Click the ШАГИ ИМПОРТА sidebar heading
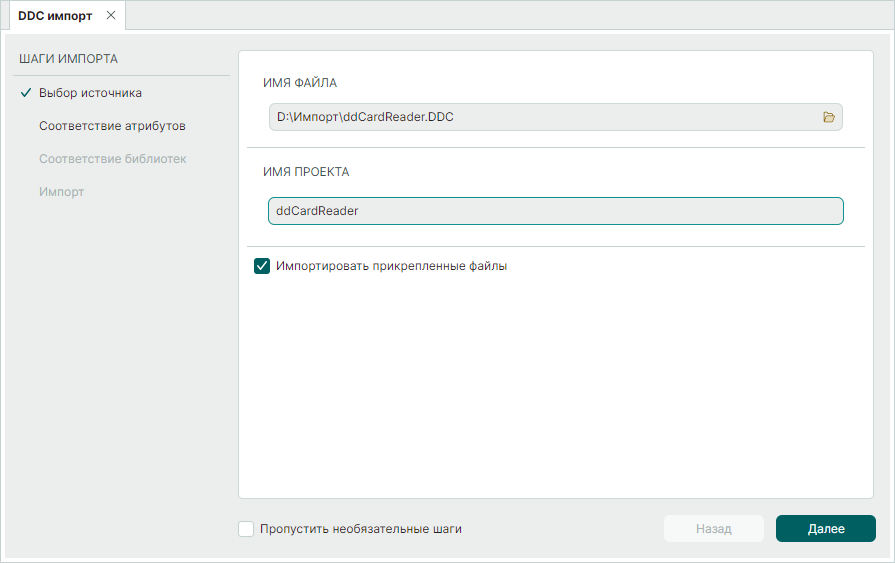 coord(68,59)
